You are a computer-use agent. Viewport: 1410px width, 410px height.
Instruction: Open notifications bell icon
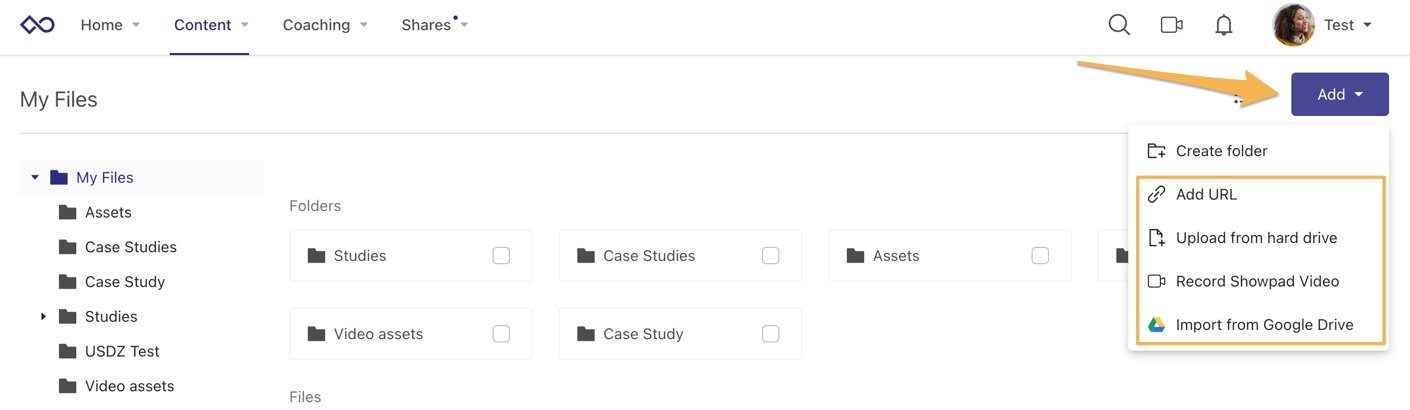pyautogui.click(x=1223, y=25)
